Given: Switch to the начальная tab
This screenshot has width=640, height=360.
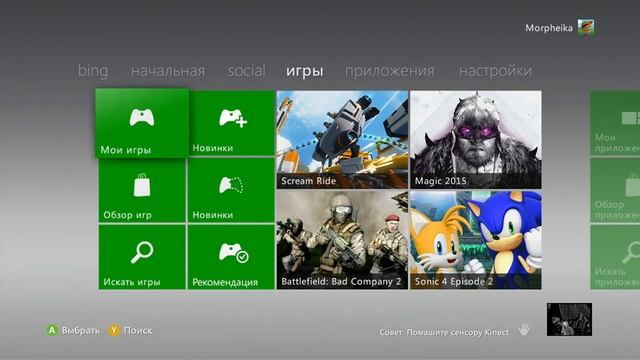Looking at the screenshot, I should (168, 71).
